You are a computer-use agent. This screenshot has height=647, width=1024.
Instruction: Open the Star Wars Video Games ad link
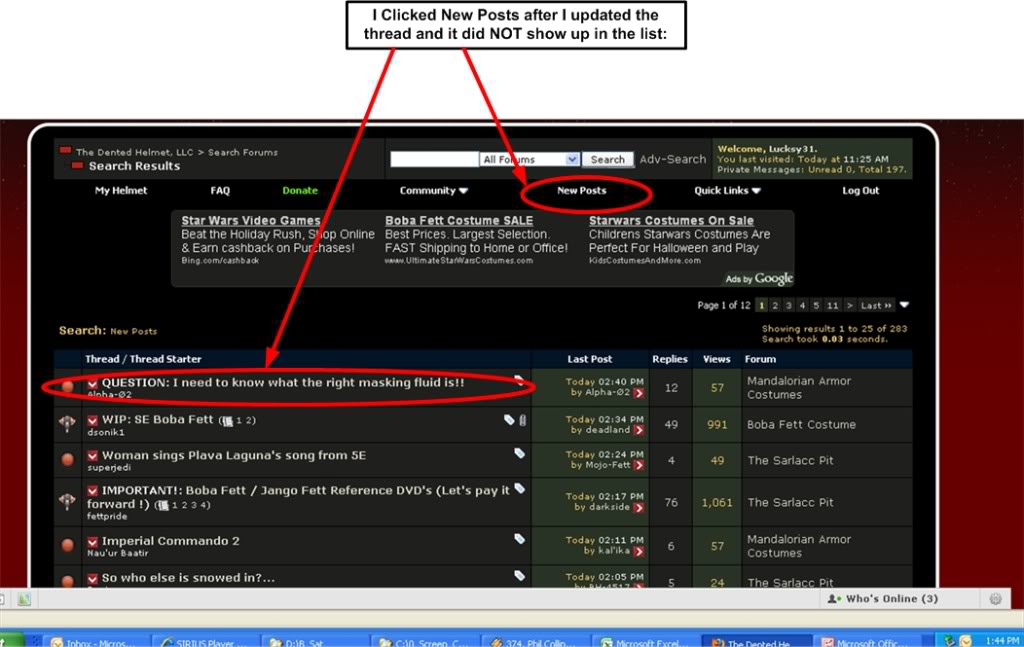pyautogui.click(x=251, y=221)
